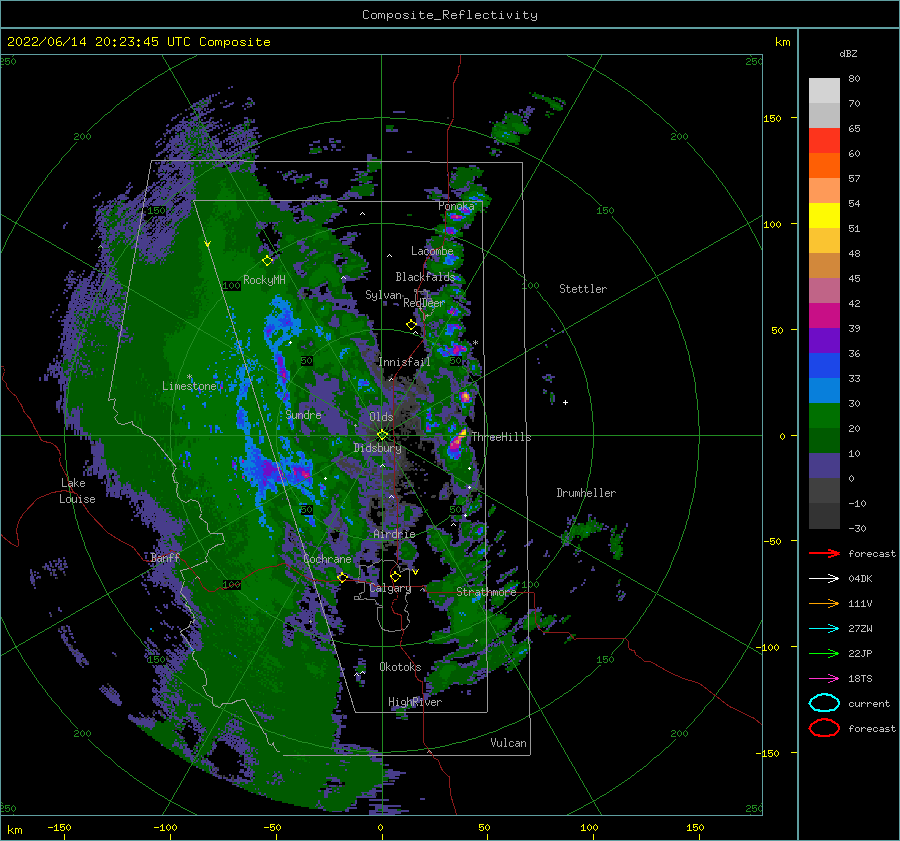Screen dimensions: 900x841
Task: Select the bright yellow 51–54 dBZ swatch
Action: 824,215
